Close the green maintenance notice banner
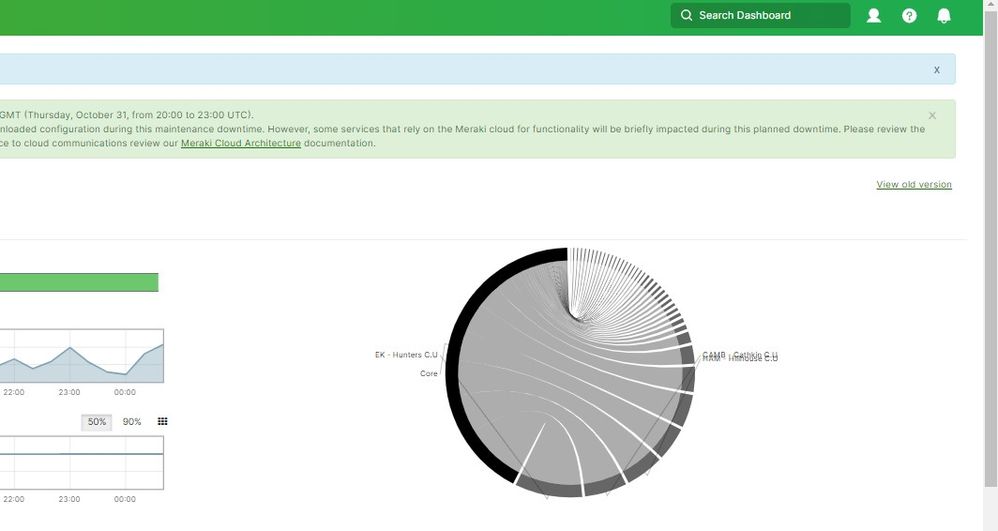998x531 pixels. (x=932, y=116)
